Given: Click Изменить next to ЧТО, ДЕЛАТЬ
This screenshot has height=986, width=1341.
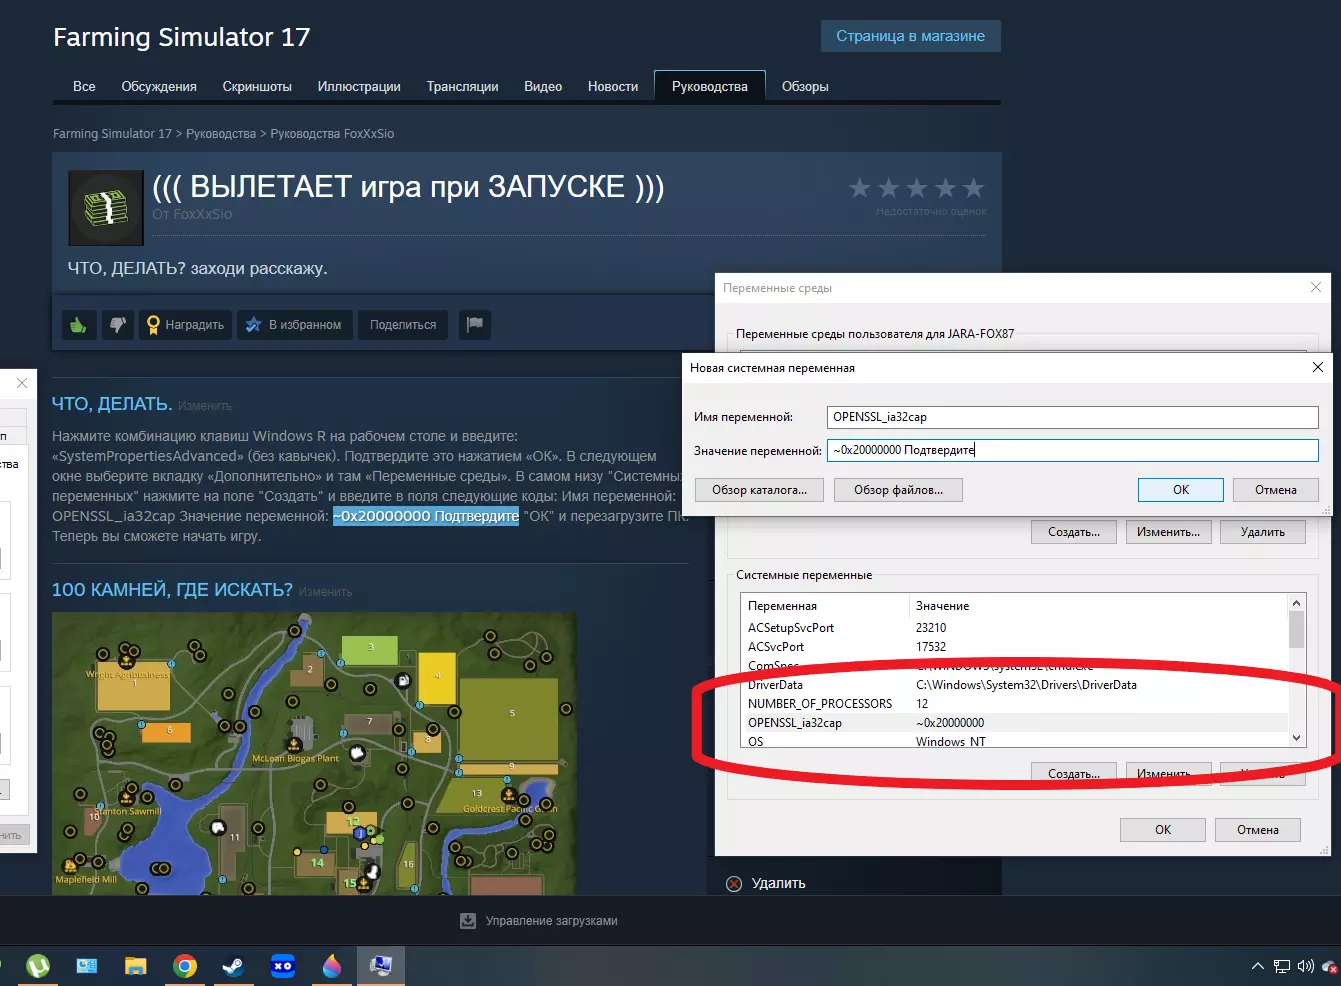Looking at the screenshot, I should click(205, 406).
